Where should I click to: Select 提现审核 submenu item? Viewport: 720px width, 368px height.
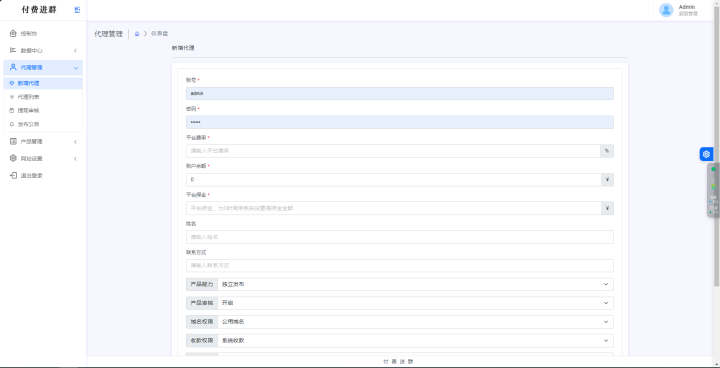[x=43, y=110]
